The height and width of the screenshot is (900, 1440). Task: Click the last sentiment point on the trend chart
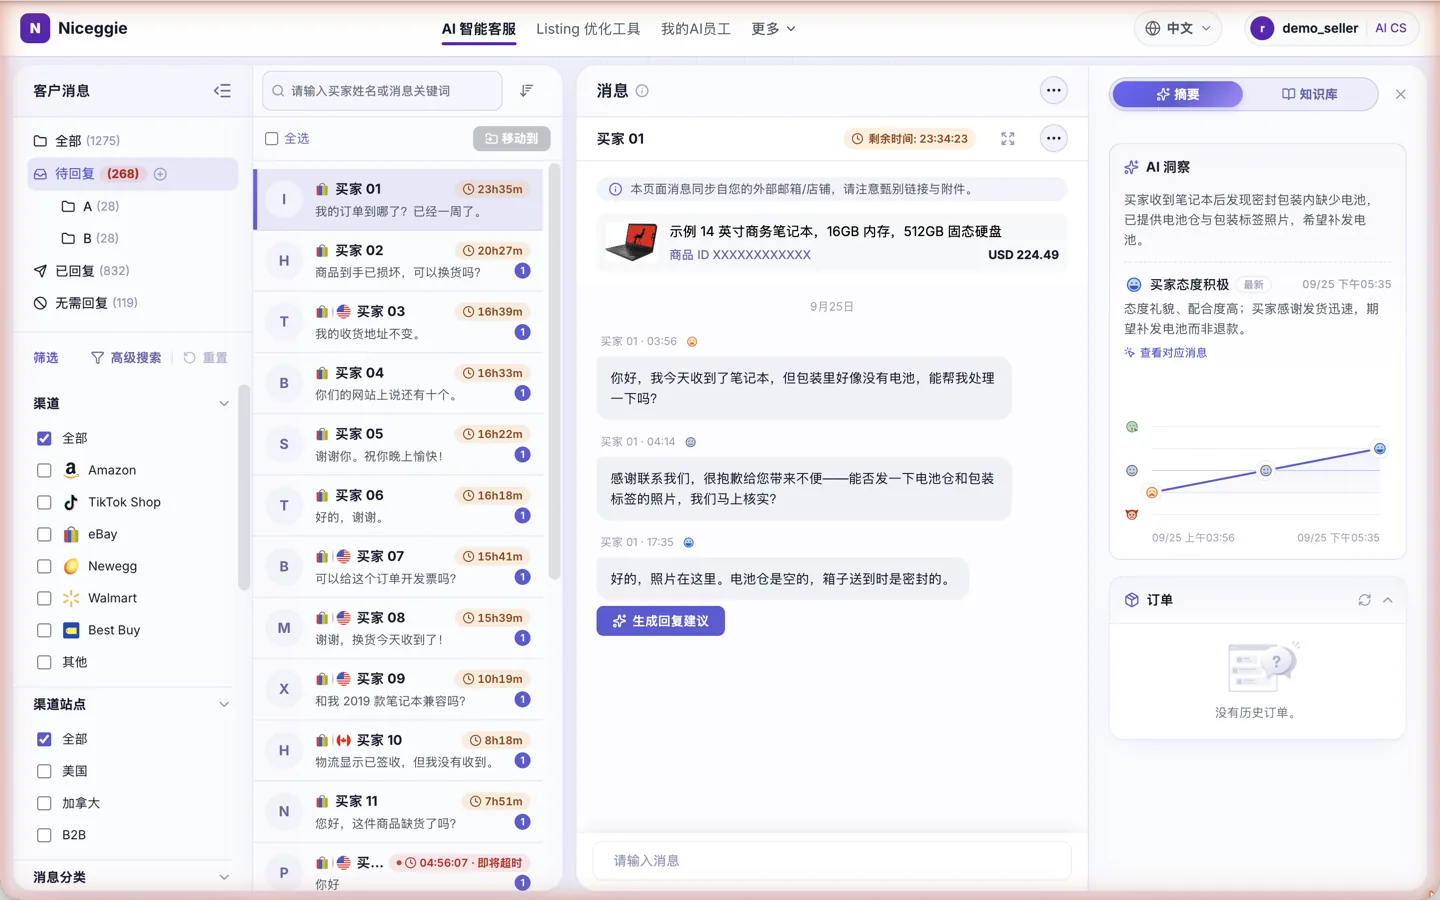pyautogui.click(x=1380, y=449)
